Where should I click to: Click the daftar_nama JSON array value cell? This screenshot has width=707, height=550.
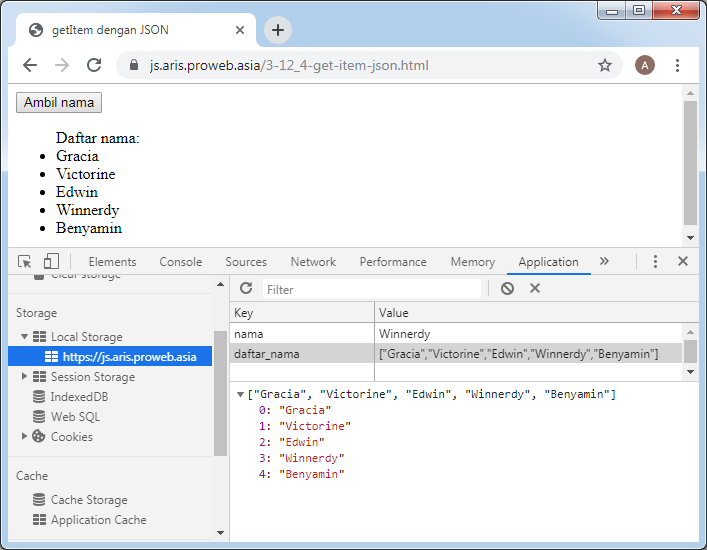click(x=528, y=354)
